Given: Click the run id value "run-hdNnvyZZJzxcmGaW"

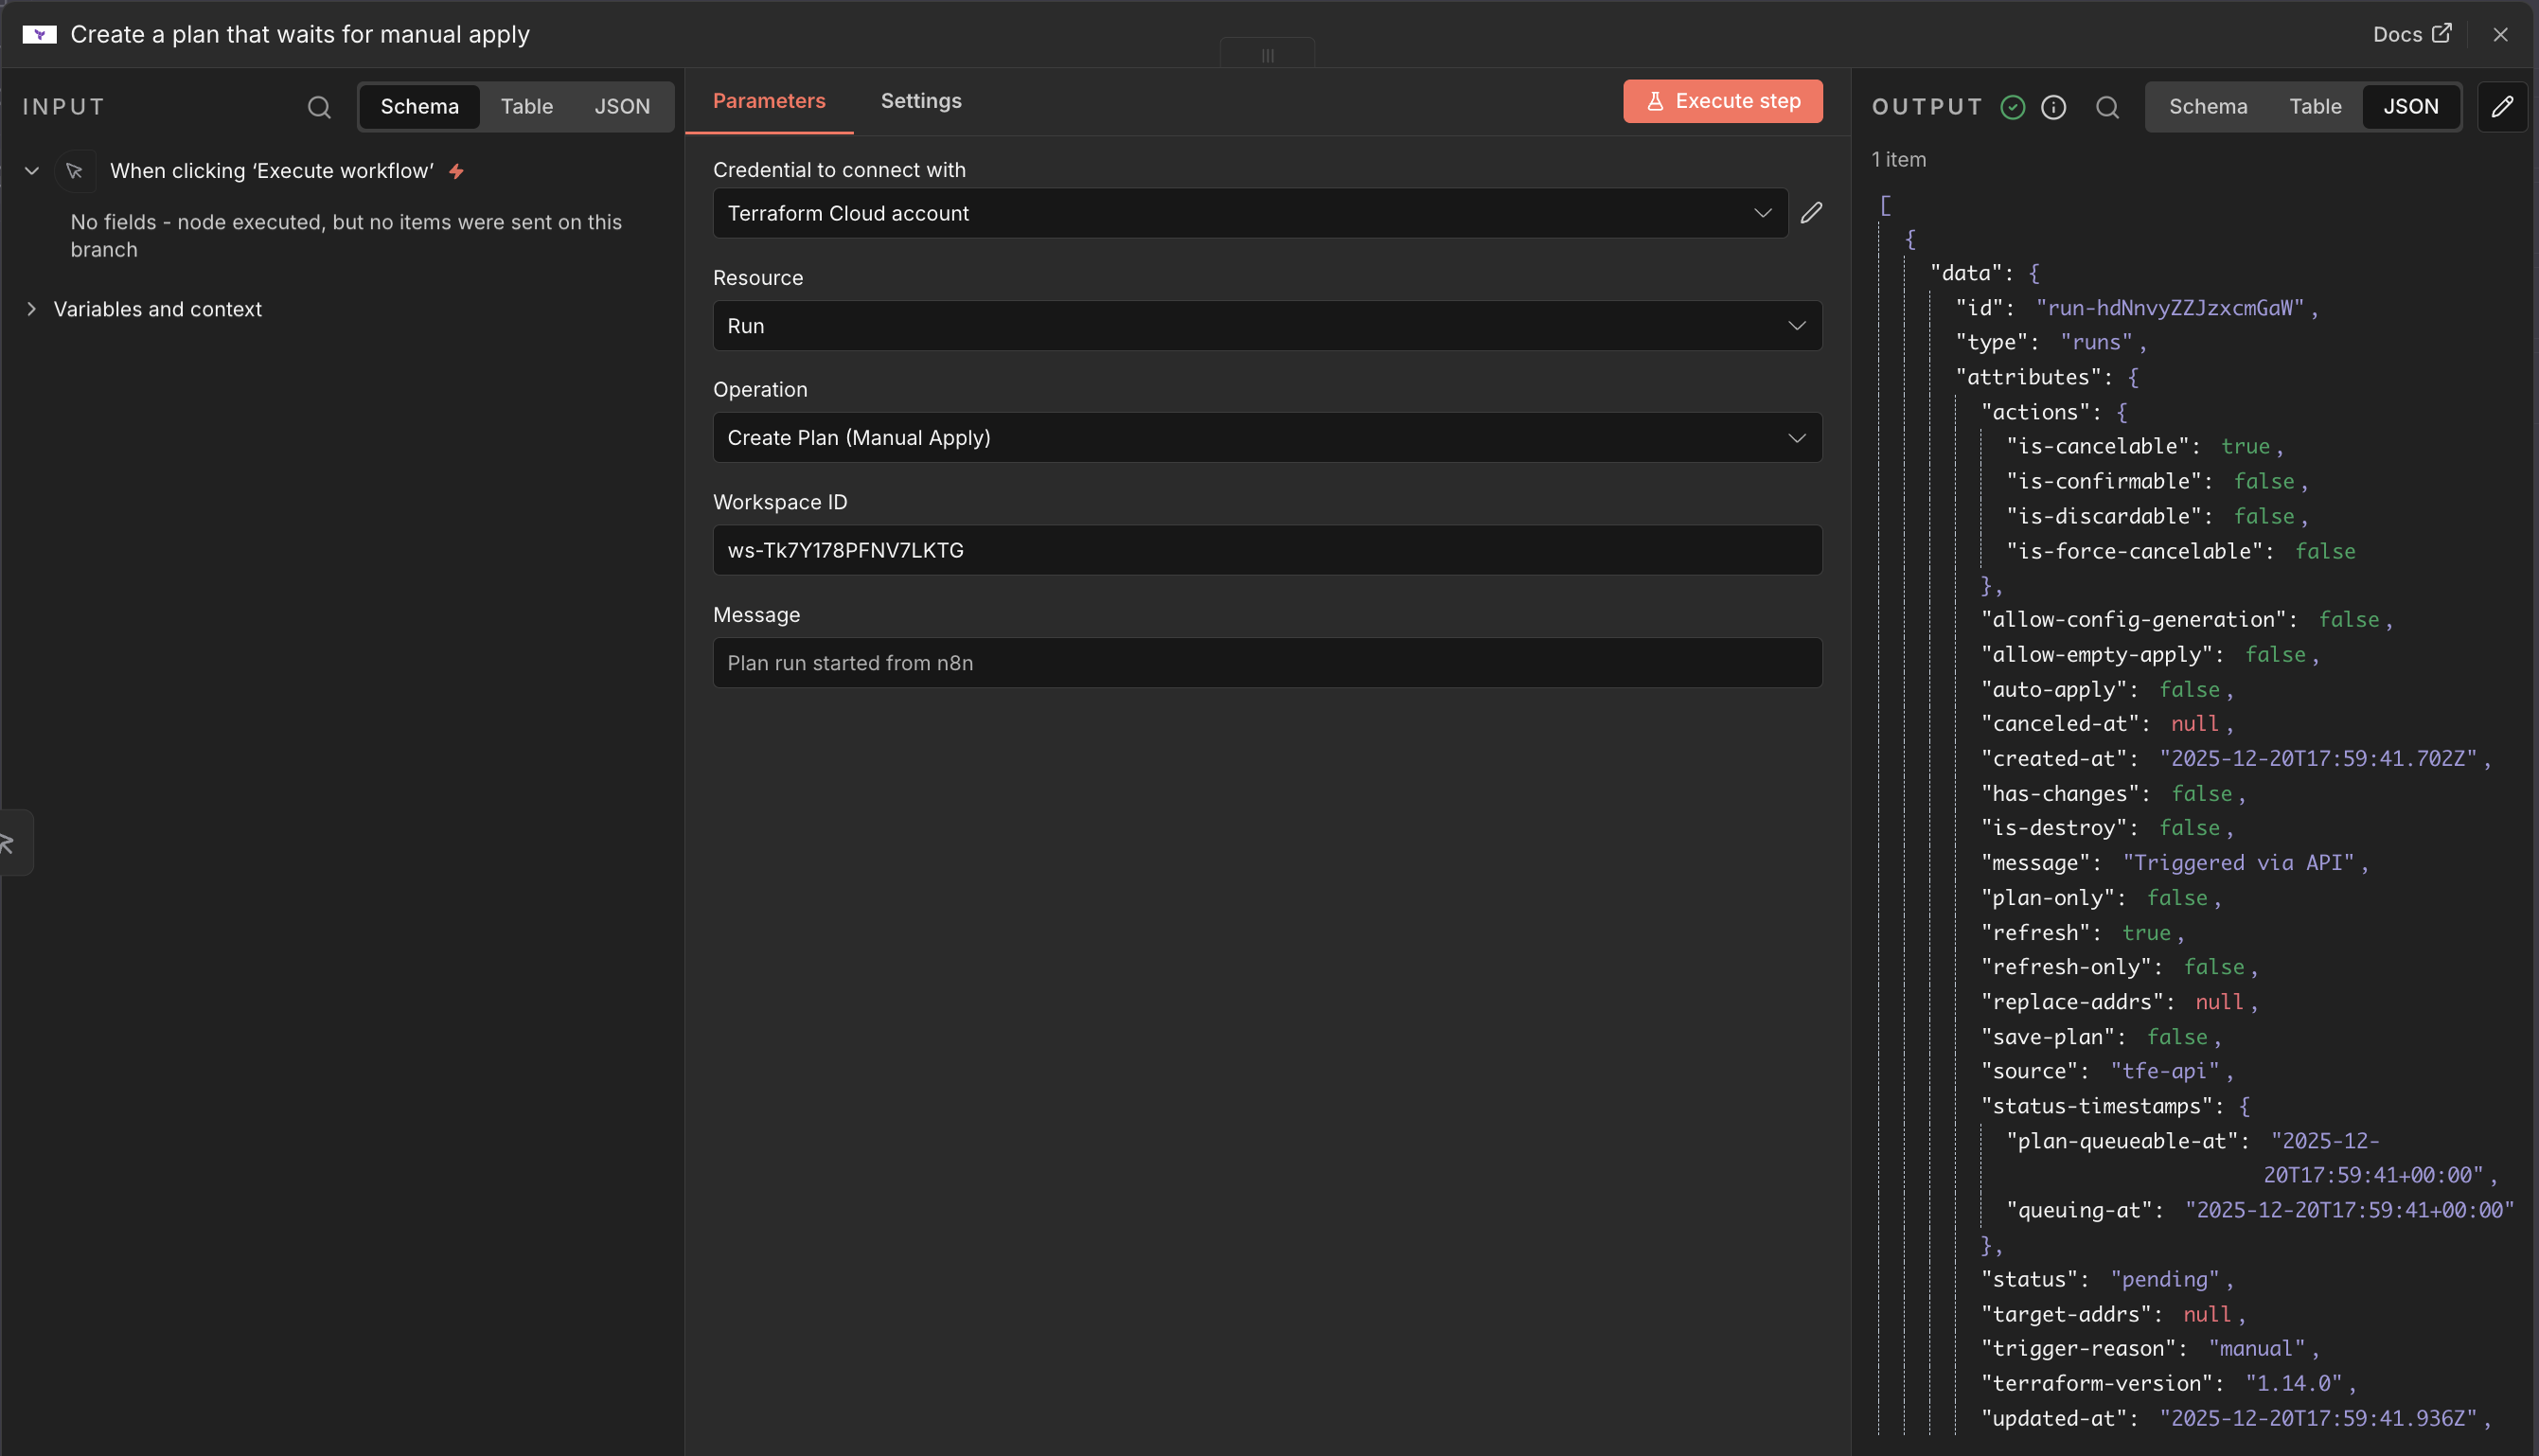Looking at the screenshot, I should 2169,308.
